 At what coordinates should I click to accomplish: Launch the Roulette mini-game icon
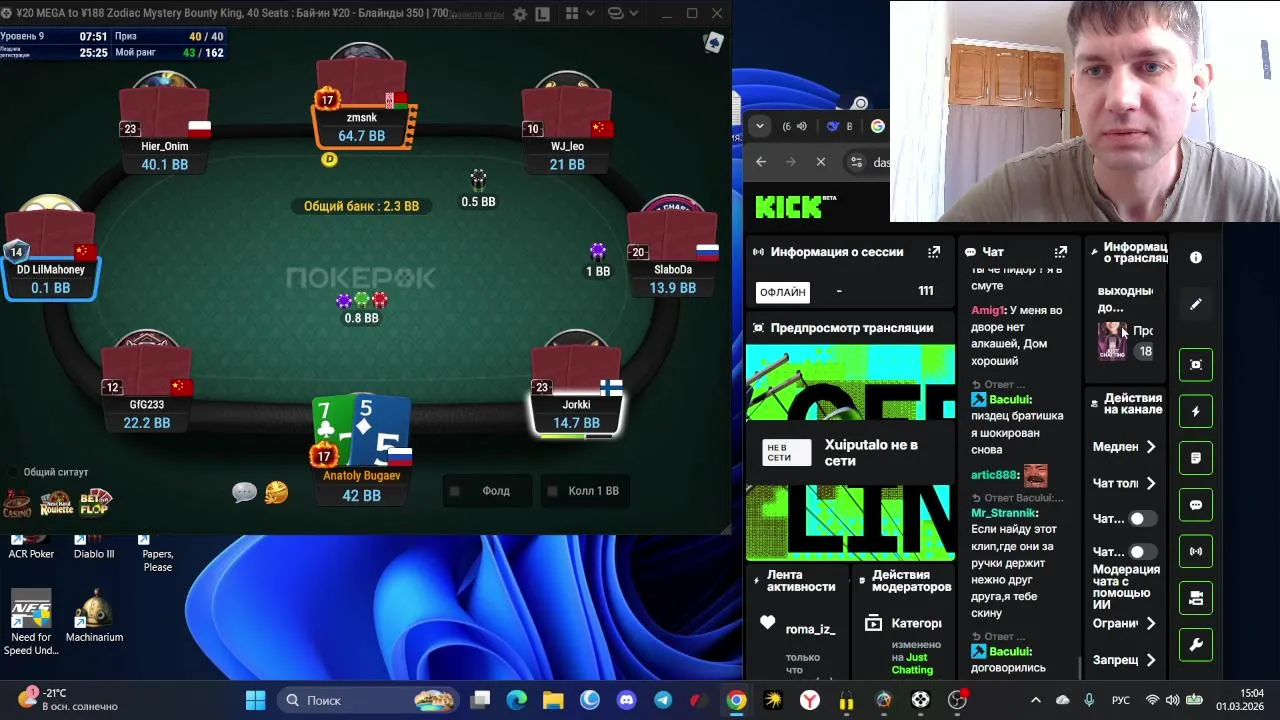pos(56,504)
